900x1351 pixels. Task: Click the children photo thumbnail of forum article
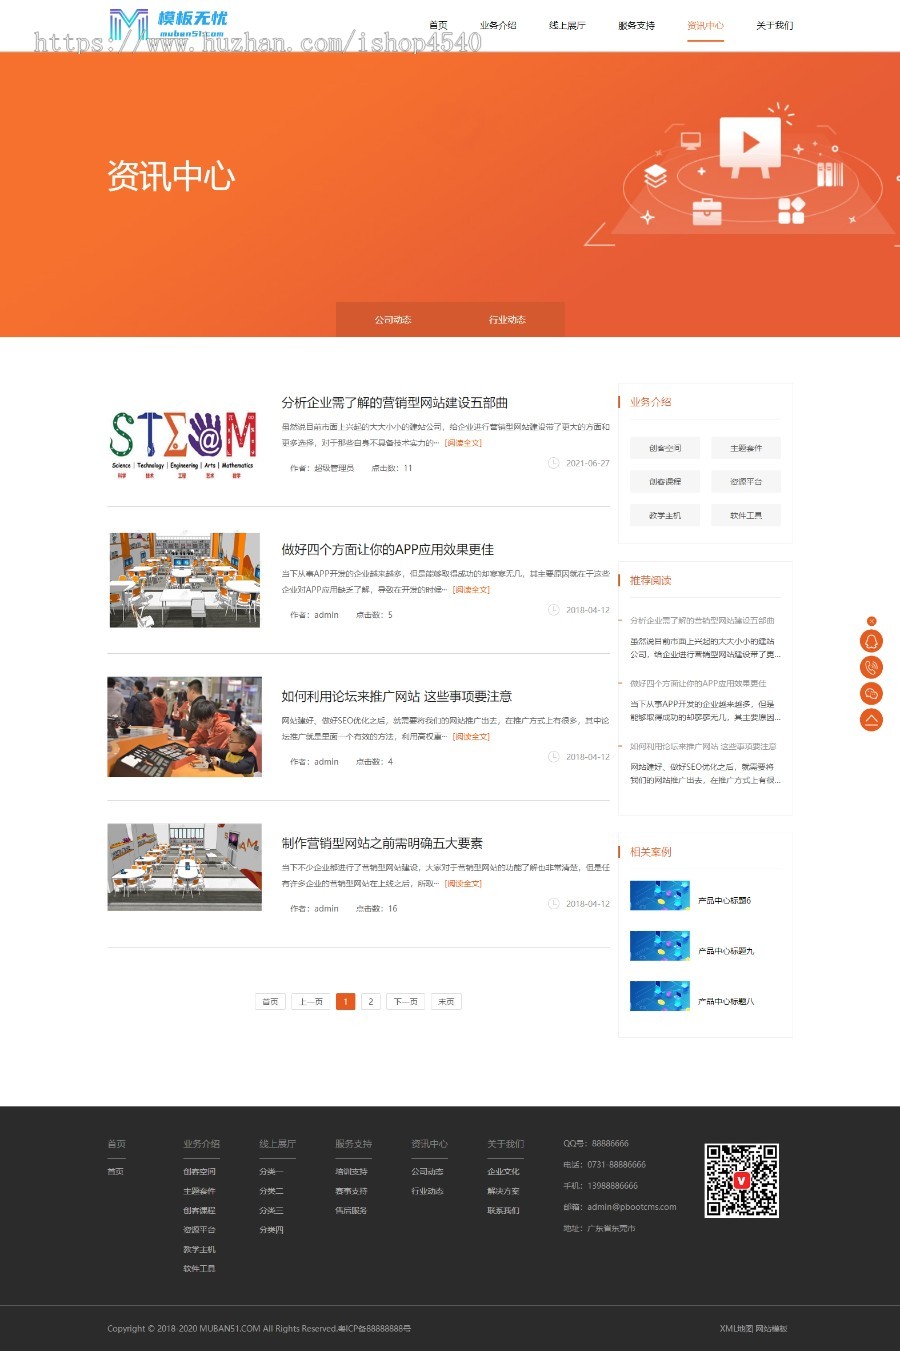(x=184, y=727)
